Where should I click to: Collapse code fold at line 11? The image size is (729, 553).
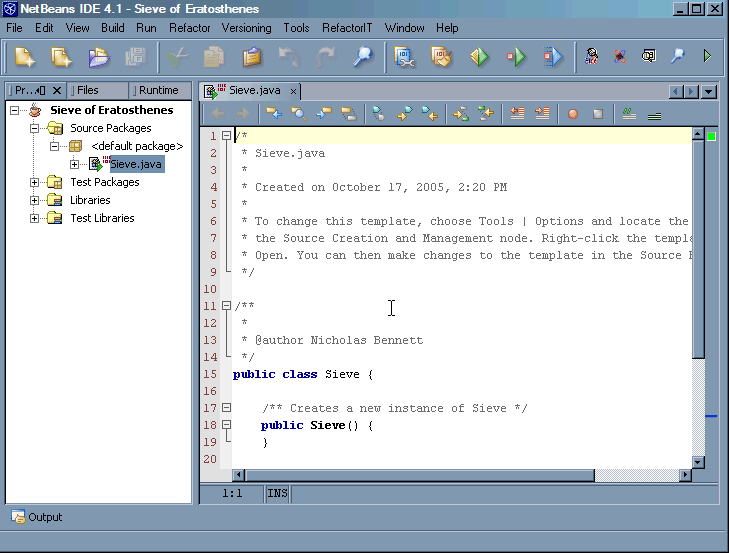pyautogui.click(x=226, y=306)
